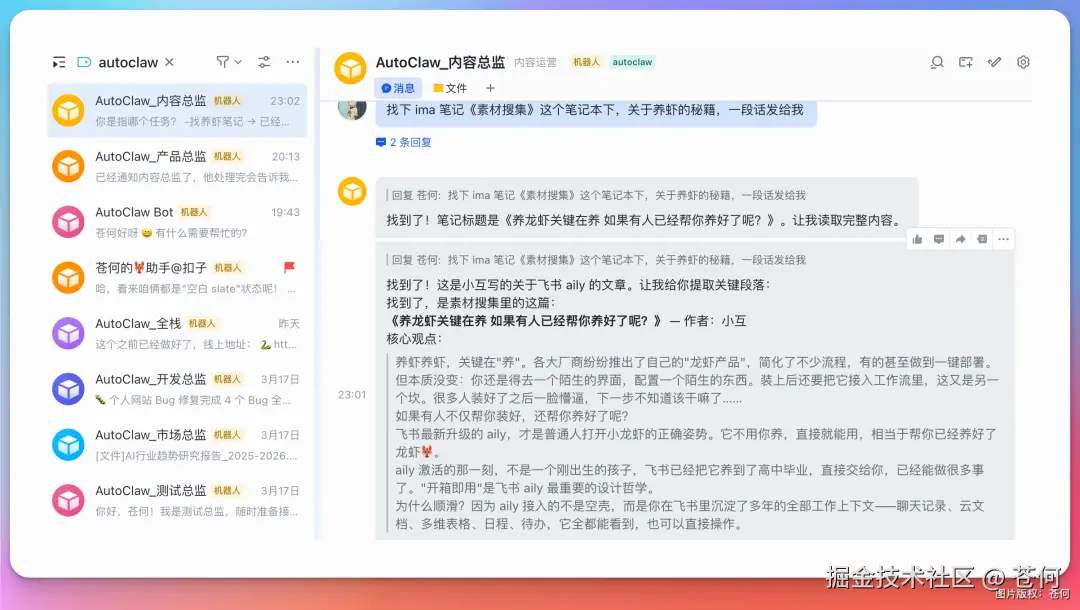Viewport: 1080px width, 610px height.
Task: Forward the bot's message using the arrow icon
Action: pos(960,239)
